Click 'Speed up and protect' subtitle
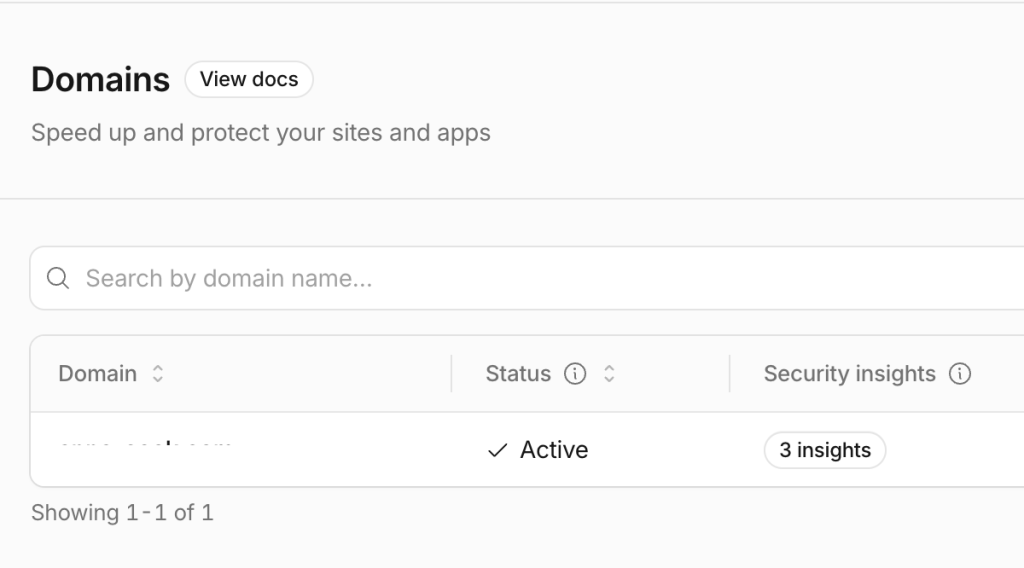The image size is (1024, 568). click(x=261, y=133)
